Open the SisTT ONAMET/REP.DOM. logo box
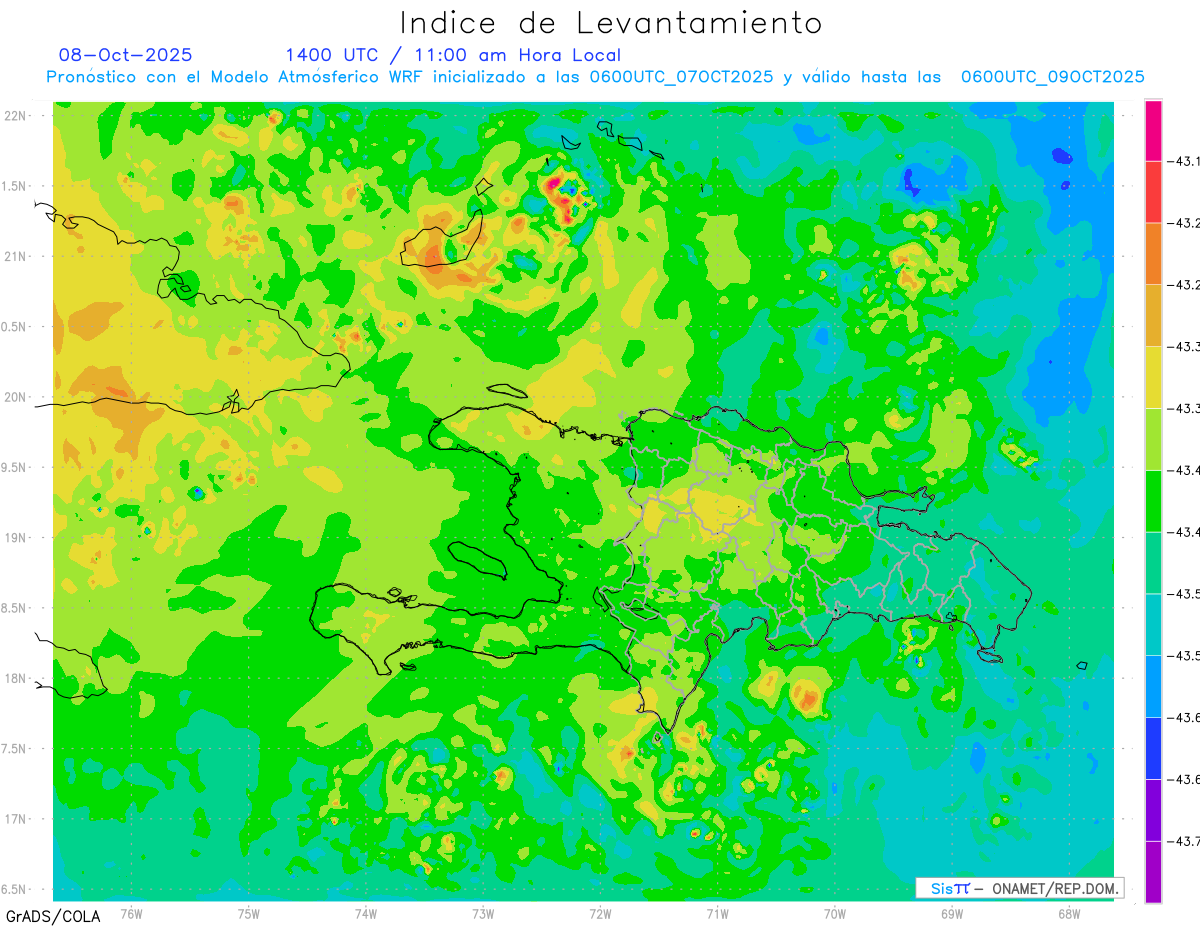 coord(1019,888)
